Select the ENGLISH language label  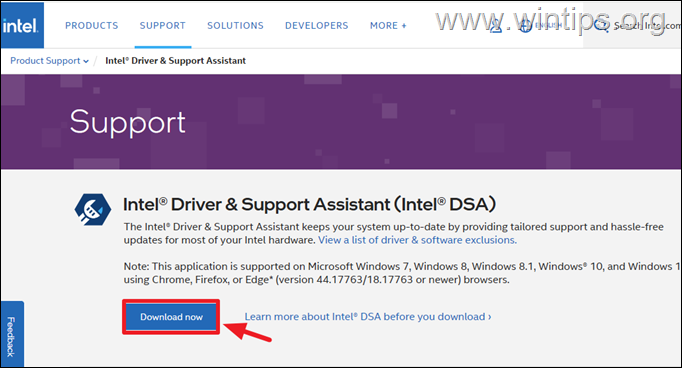click(x=548, y=26)
